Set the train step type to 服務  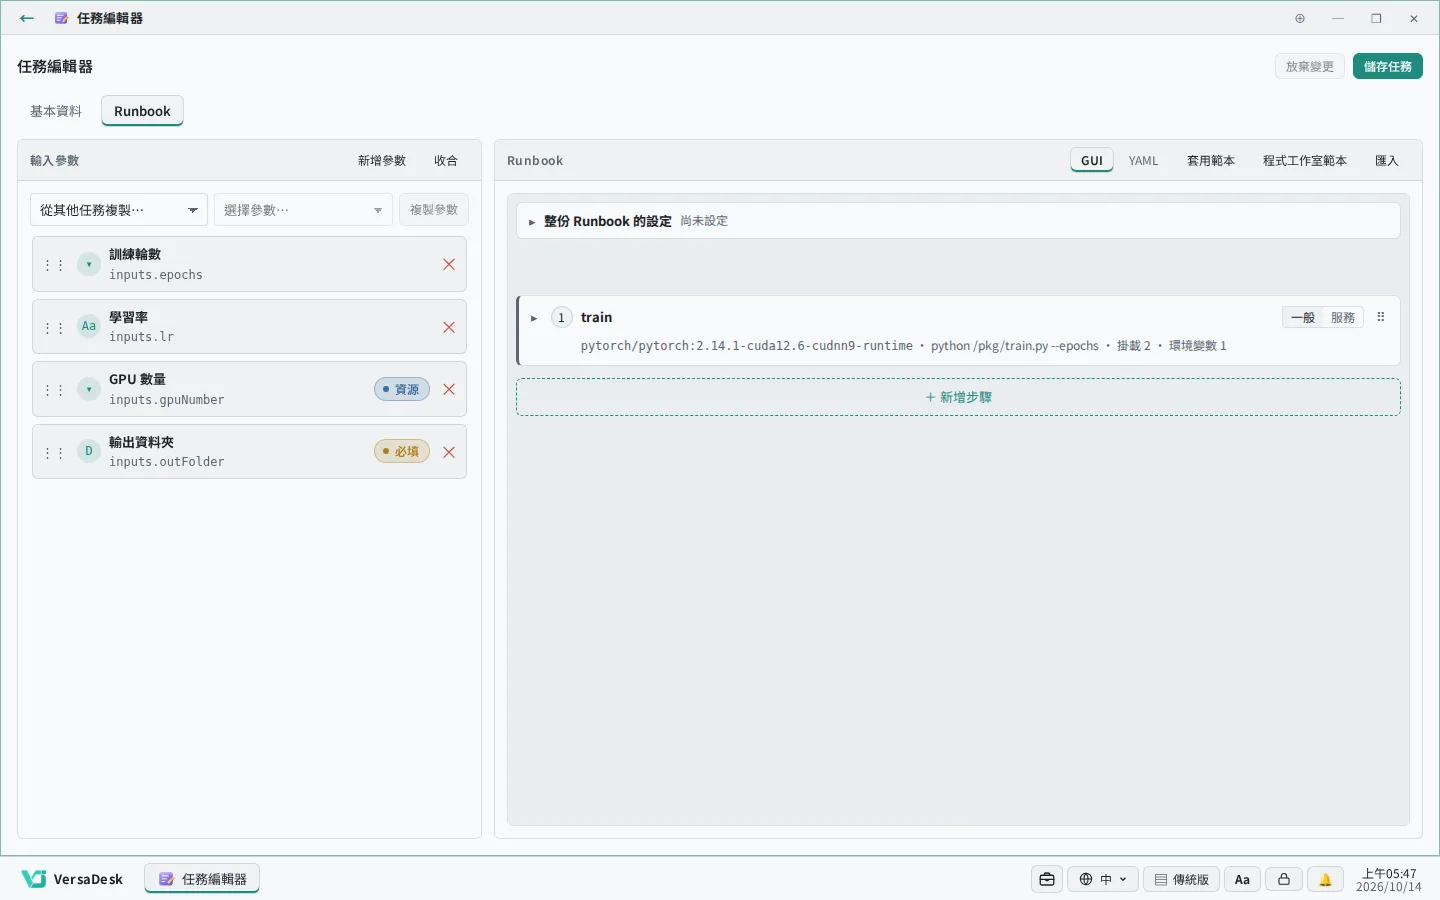(1343, 317)
